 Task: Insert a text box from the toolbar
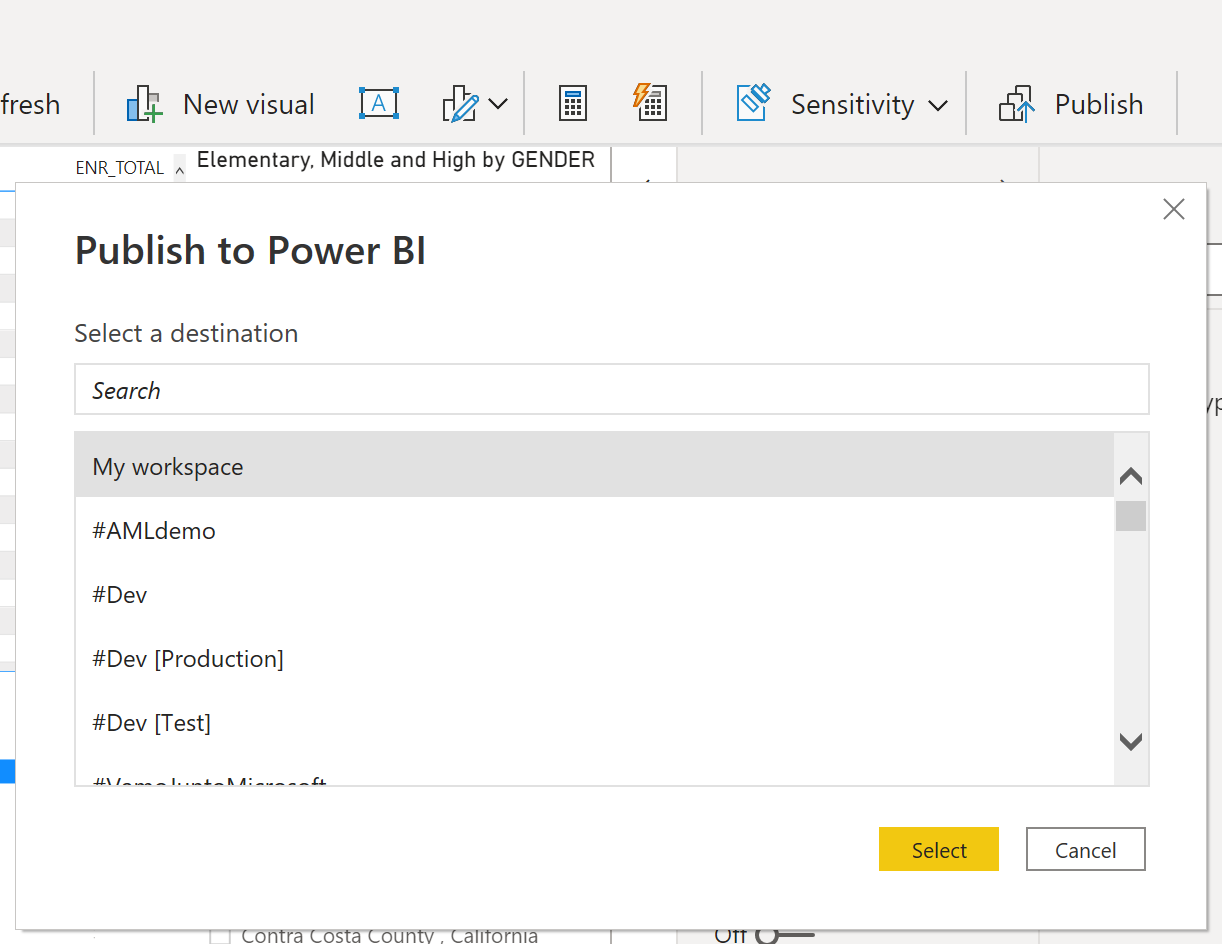[x=379, y=103]
